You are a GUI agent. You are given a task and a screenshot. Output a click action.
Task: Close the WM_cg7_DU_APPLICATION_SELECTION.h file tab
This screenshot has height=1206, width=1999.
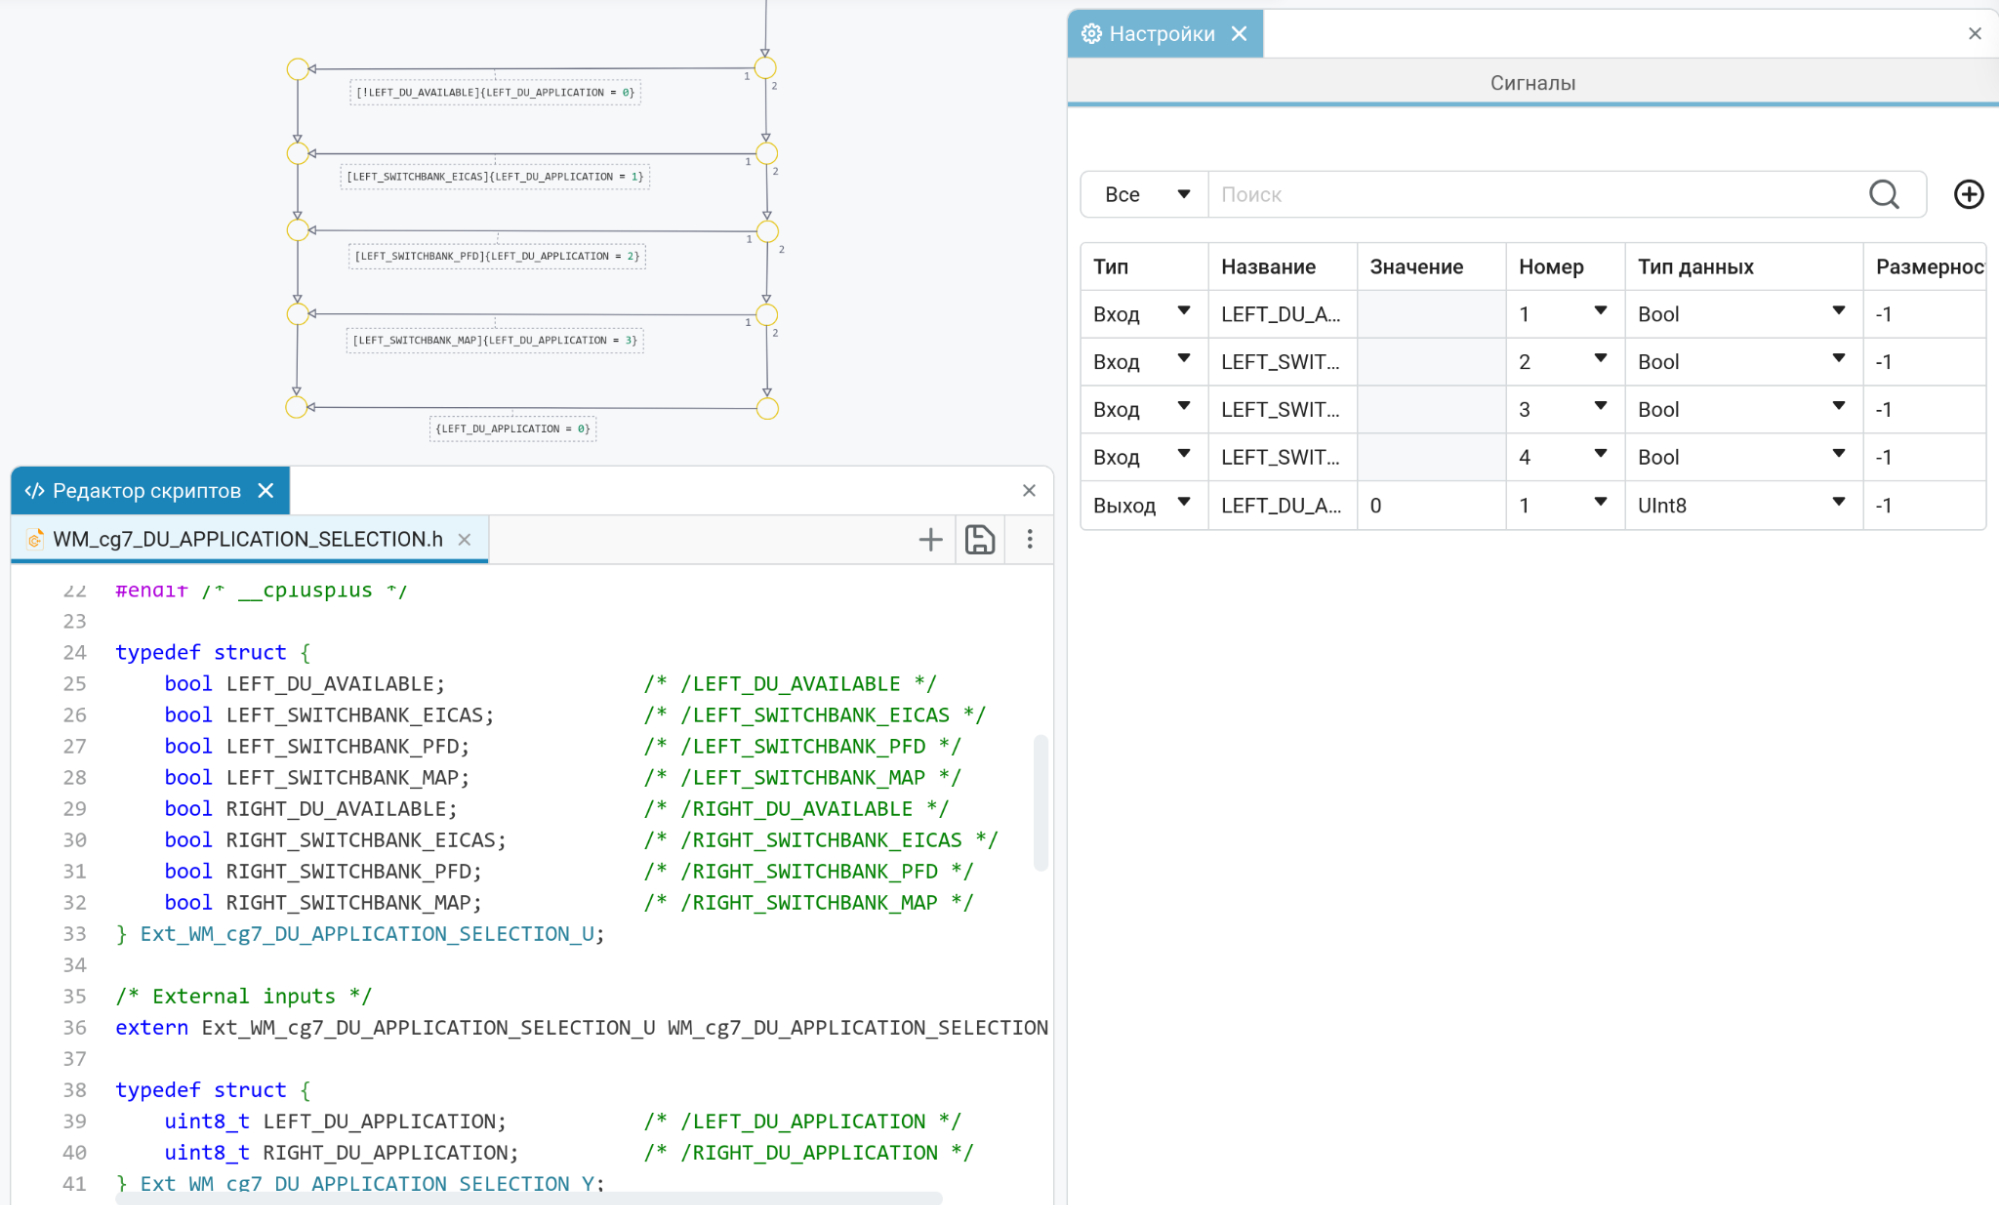coord(464,540)
